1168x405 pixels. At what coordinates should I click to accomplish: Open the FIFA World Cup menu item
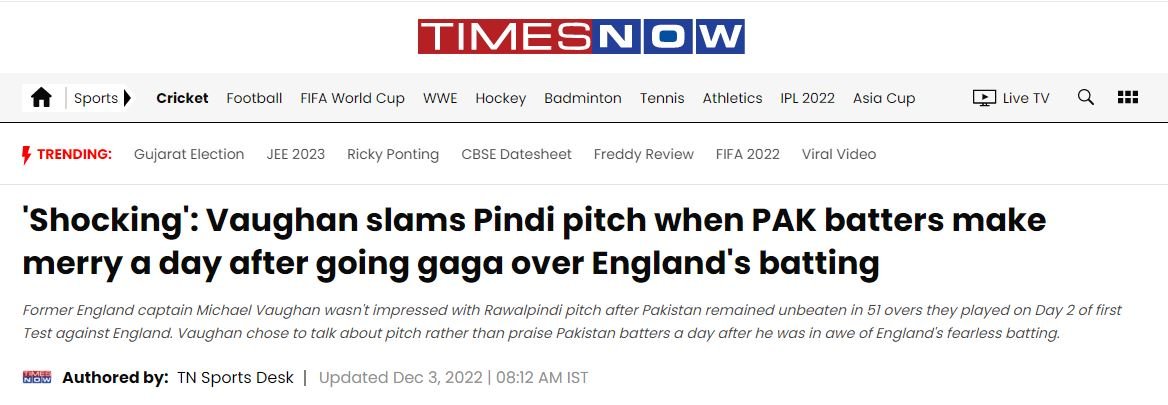tap(352, 98)
